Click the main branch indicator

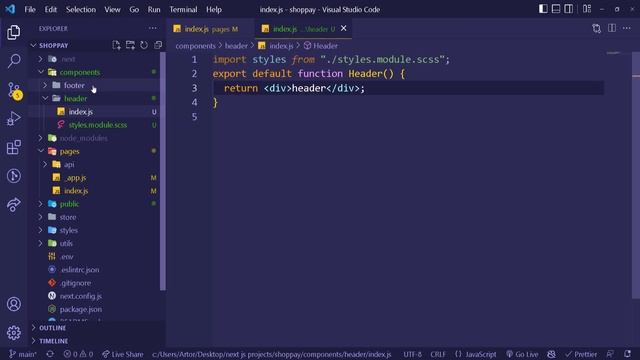tap(23, 354)
